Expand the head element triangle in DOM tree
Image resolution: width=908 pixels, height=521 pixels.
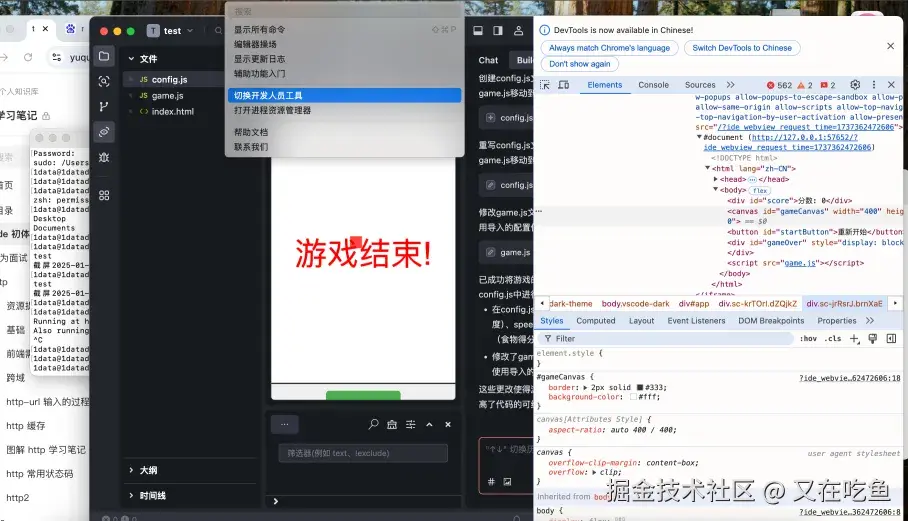(716, 179)
